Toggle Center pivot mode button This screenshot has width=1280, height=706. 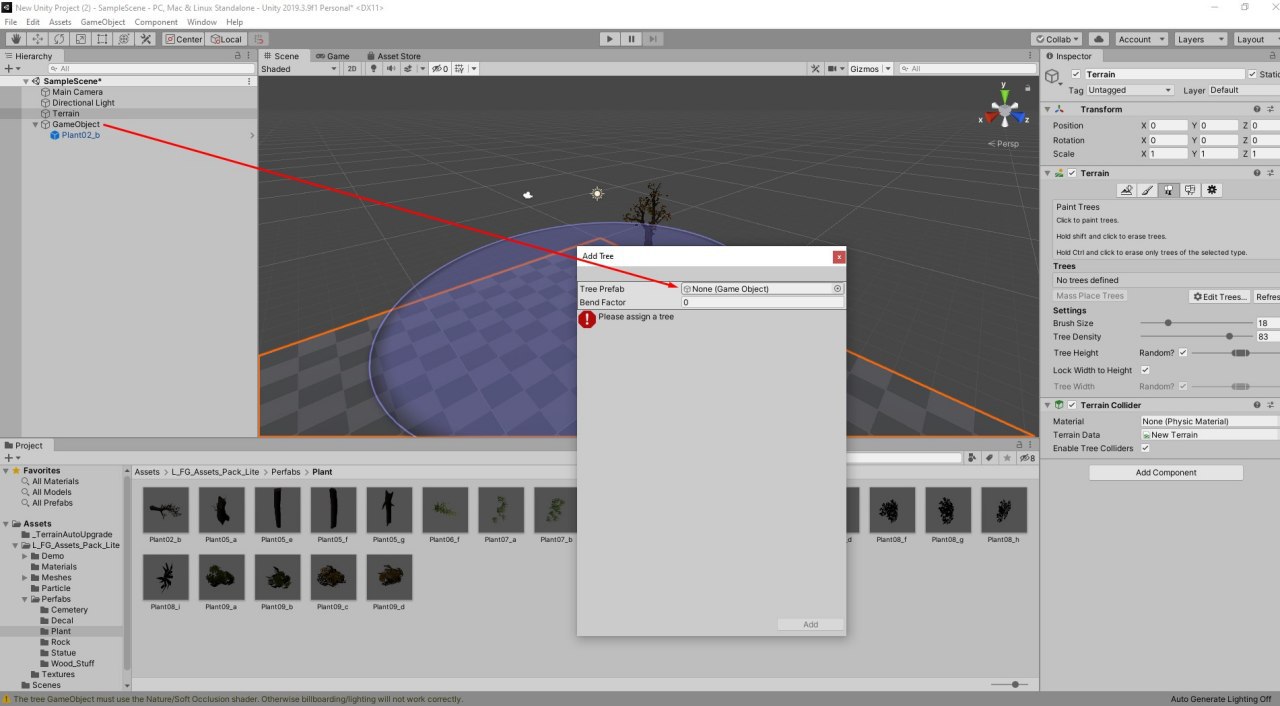pos(184,39)
